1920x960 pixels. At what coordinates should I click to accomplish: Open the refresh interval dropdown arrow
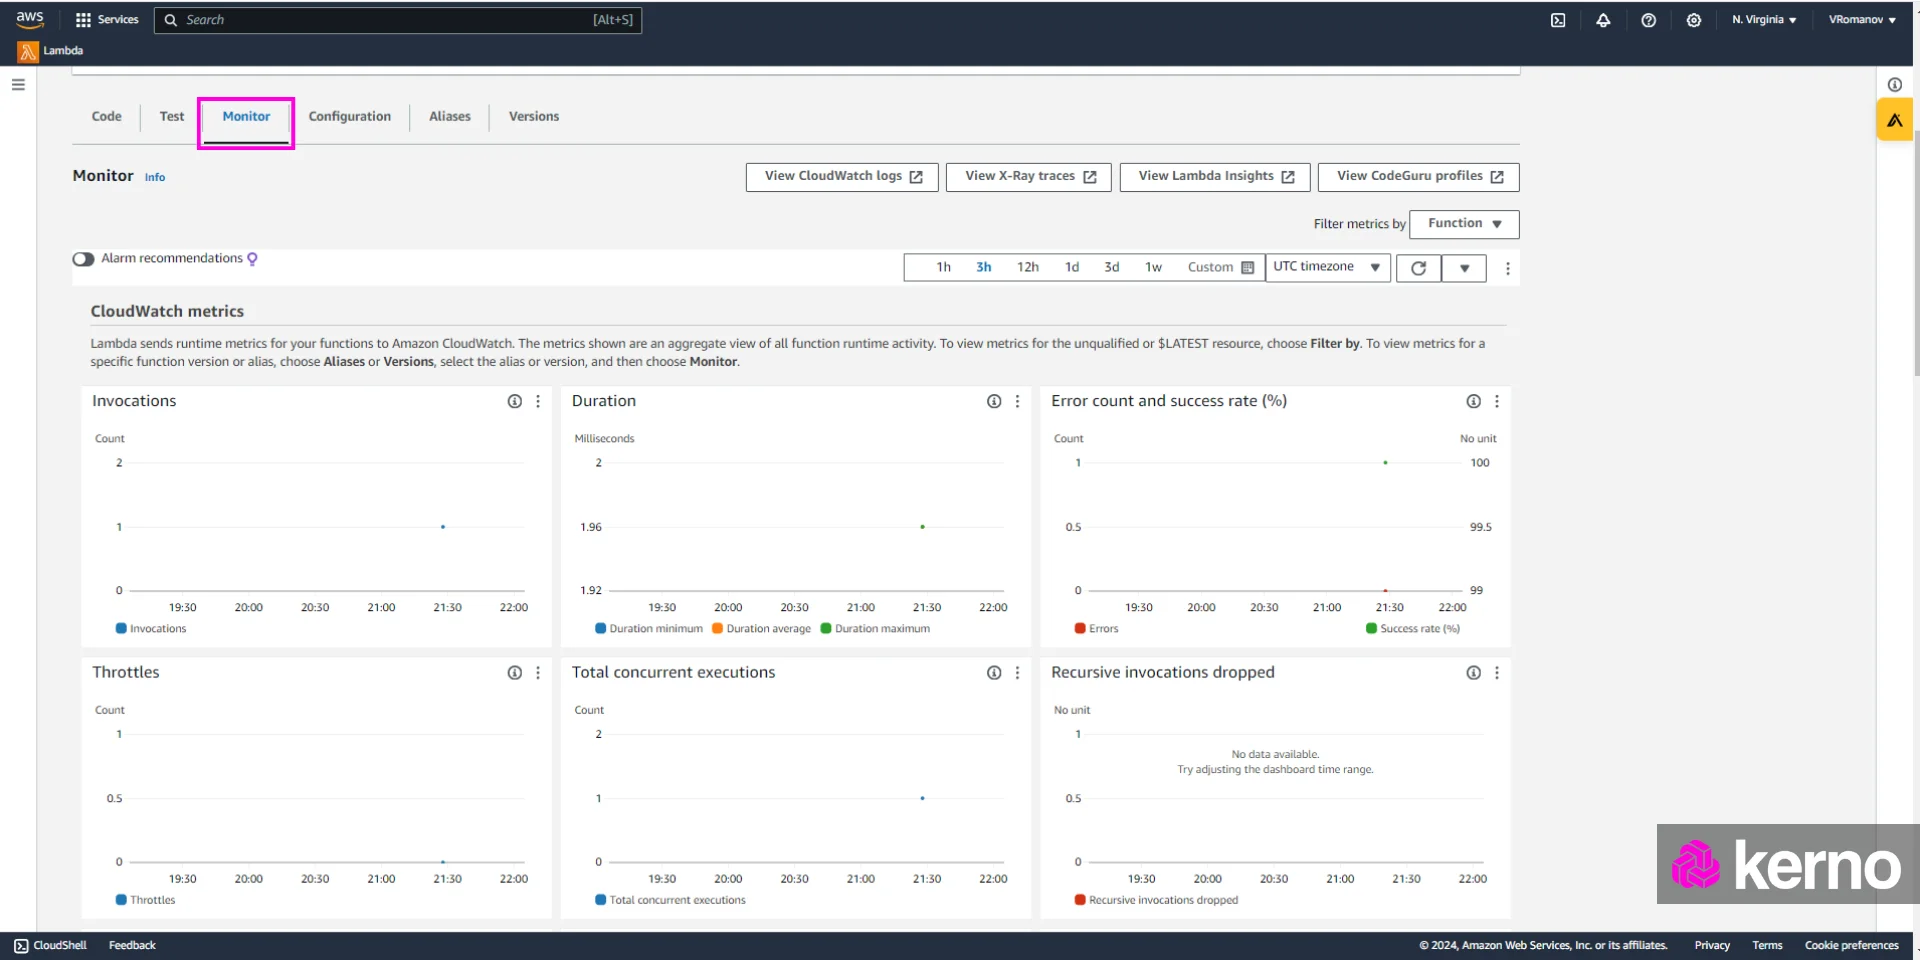pos(1464,268)
